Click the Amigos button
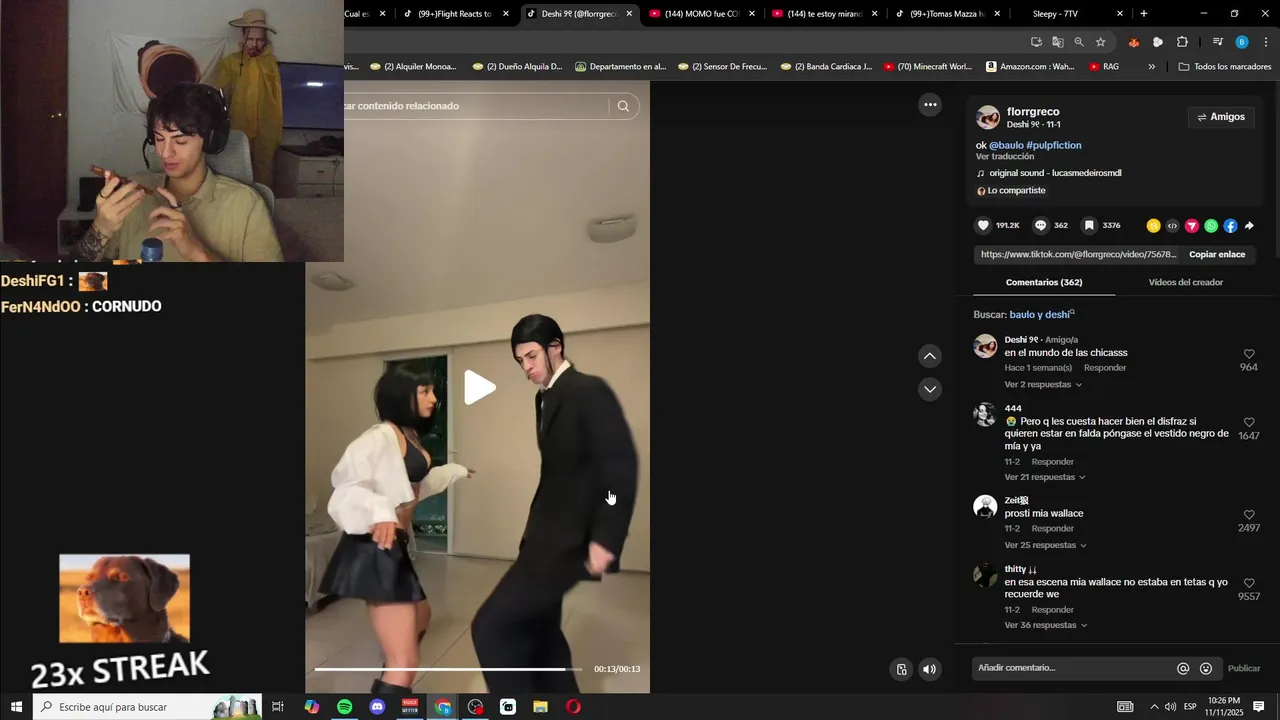The height and width of the screenshot is (720, 1280). pyautogui.click(x=1221, y=117)
